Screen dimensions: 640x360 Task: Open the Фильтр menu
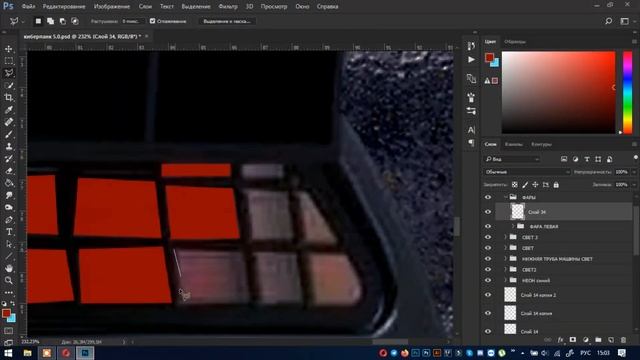pyautogui.click(x=228, y=7)
